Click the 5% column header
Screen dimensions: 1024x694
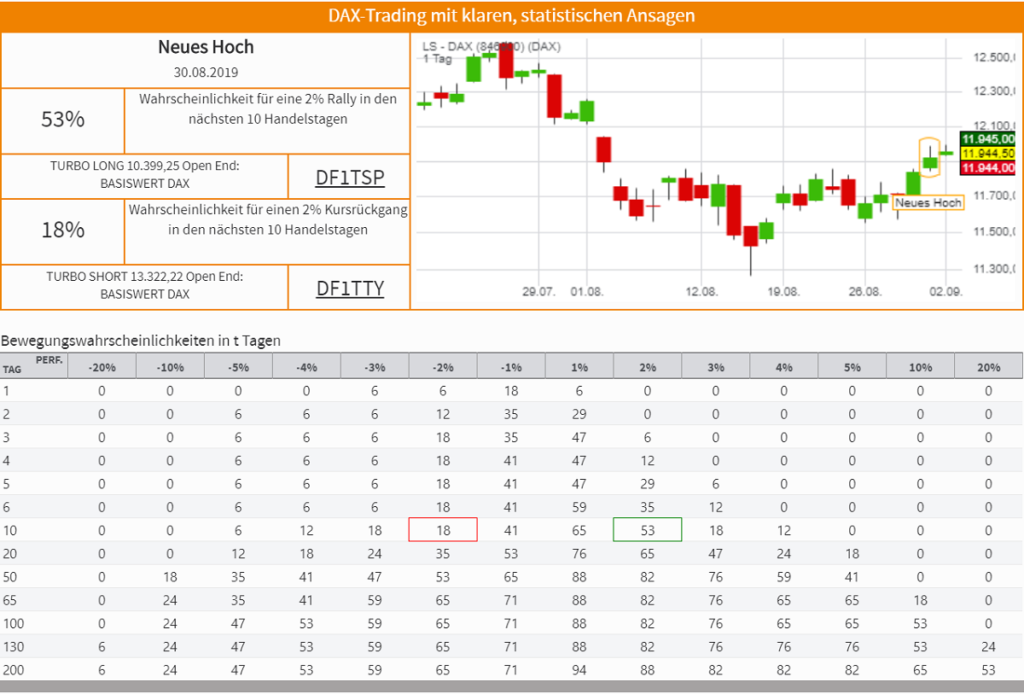click(852, 367)
